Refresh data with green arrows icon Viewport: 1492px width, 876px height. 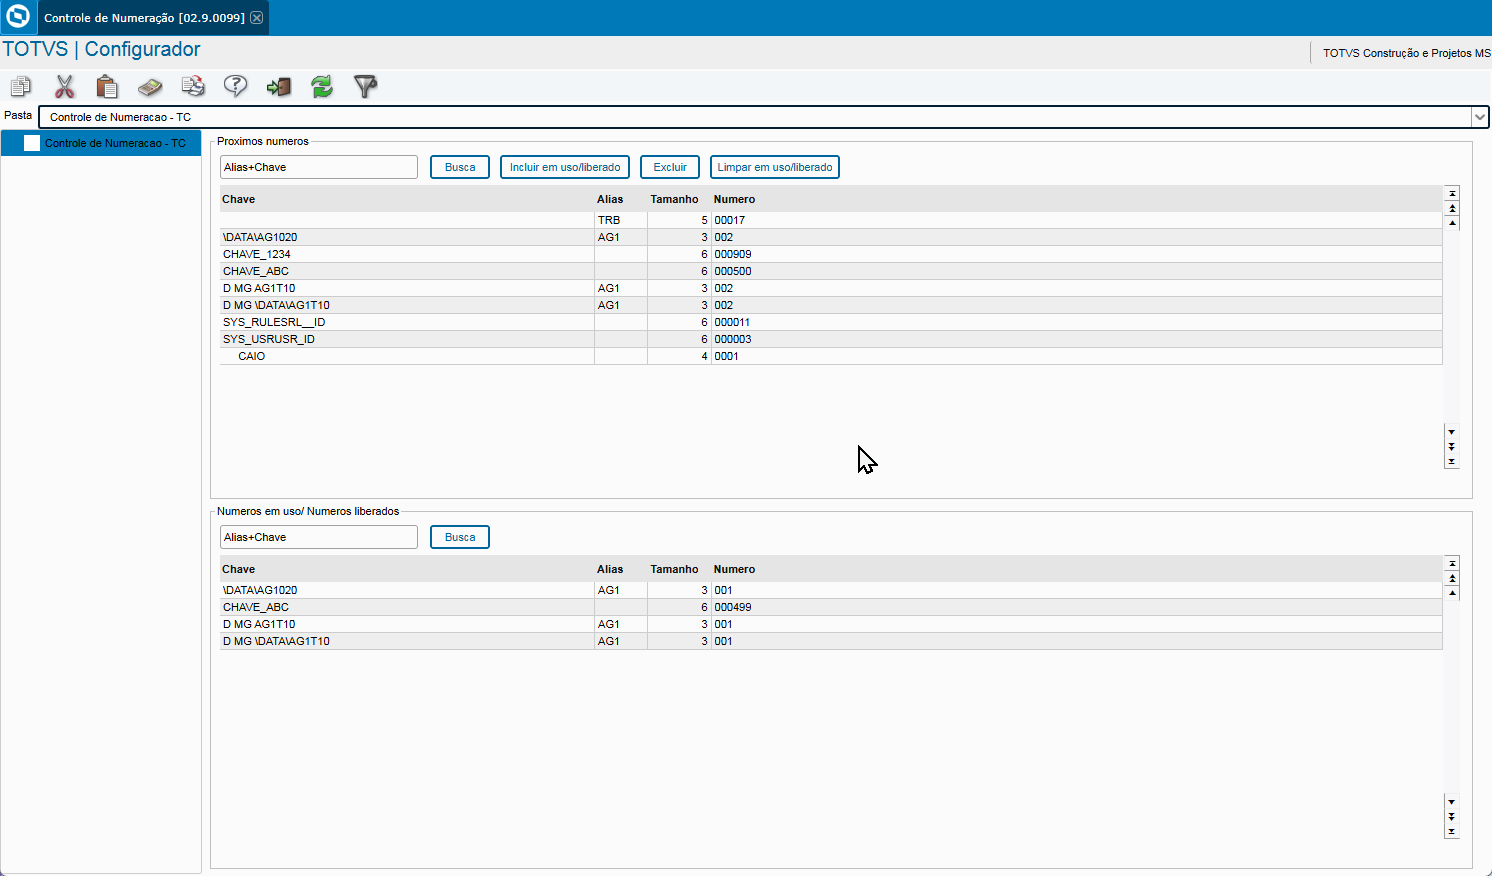[x=322, y=87]
